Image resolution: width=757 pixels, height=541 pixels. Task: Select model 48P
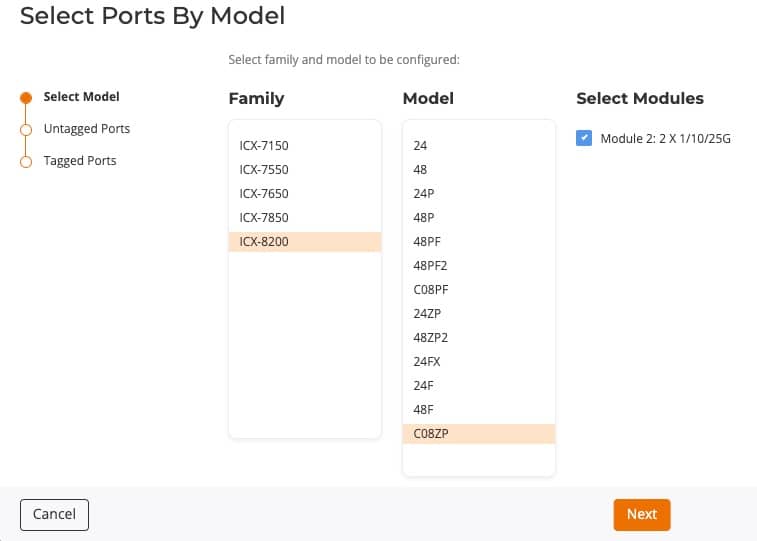[x=479, y=218]
